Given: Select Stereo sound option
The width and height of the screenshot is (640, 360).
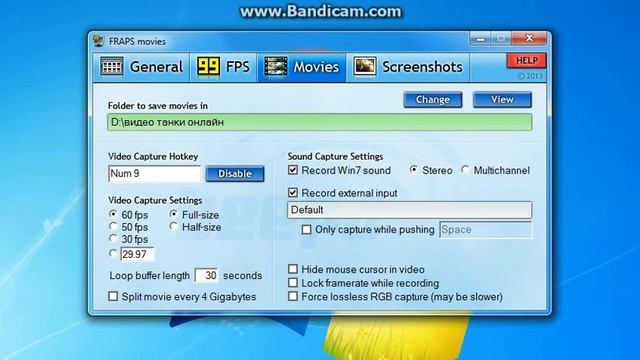Looking at the screenshot, I should coord(414,170).
